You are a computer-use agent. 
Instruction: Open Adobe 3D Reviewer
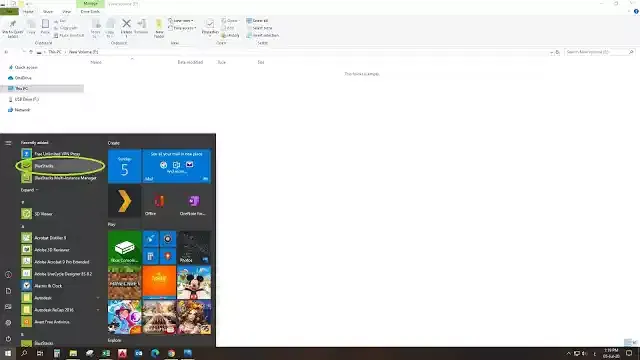61,250
